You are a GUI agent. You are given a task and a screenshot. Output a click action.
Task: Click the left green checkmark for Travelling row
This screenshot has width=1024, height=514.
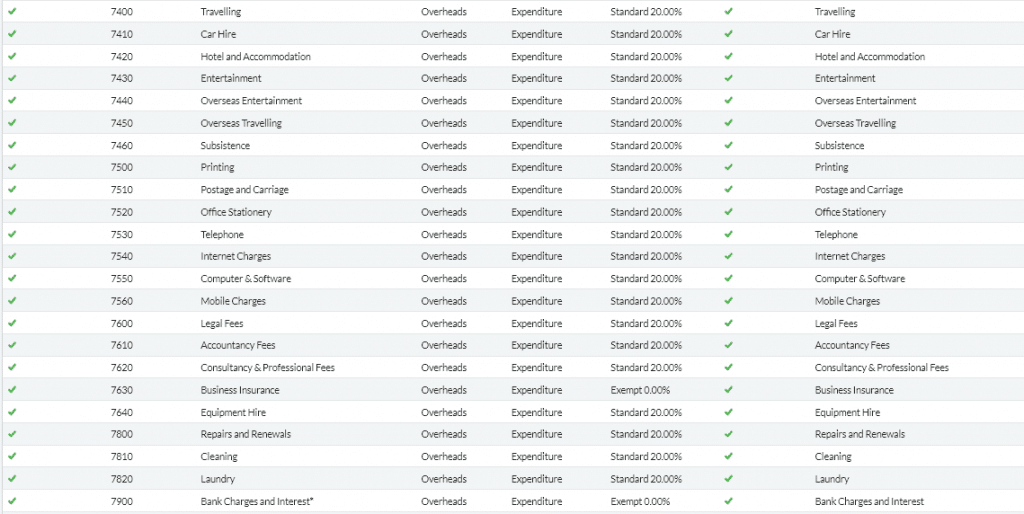12,12
